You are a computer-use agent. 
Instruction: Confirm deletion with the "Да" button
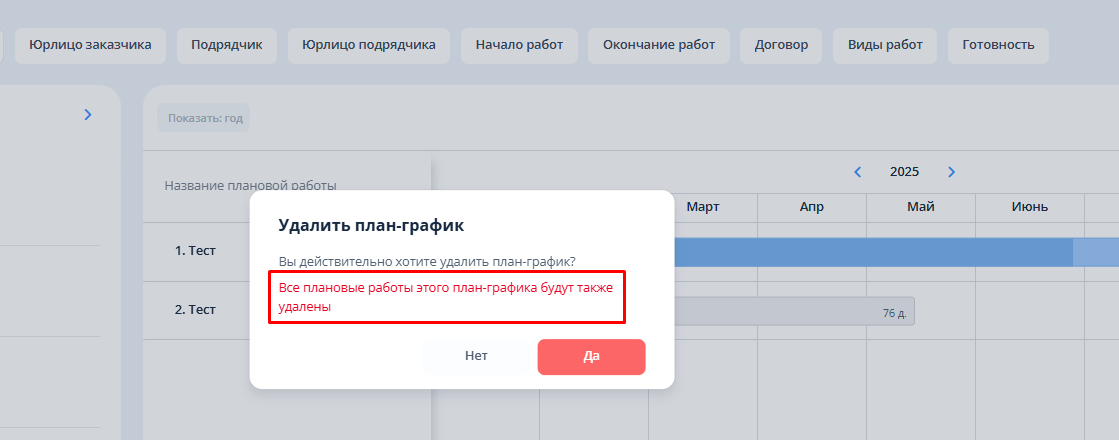pyautogui.click(x=591, y=356)
